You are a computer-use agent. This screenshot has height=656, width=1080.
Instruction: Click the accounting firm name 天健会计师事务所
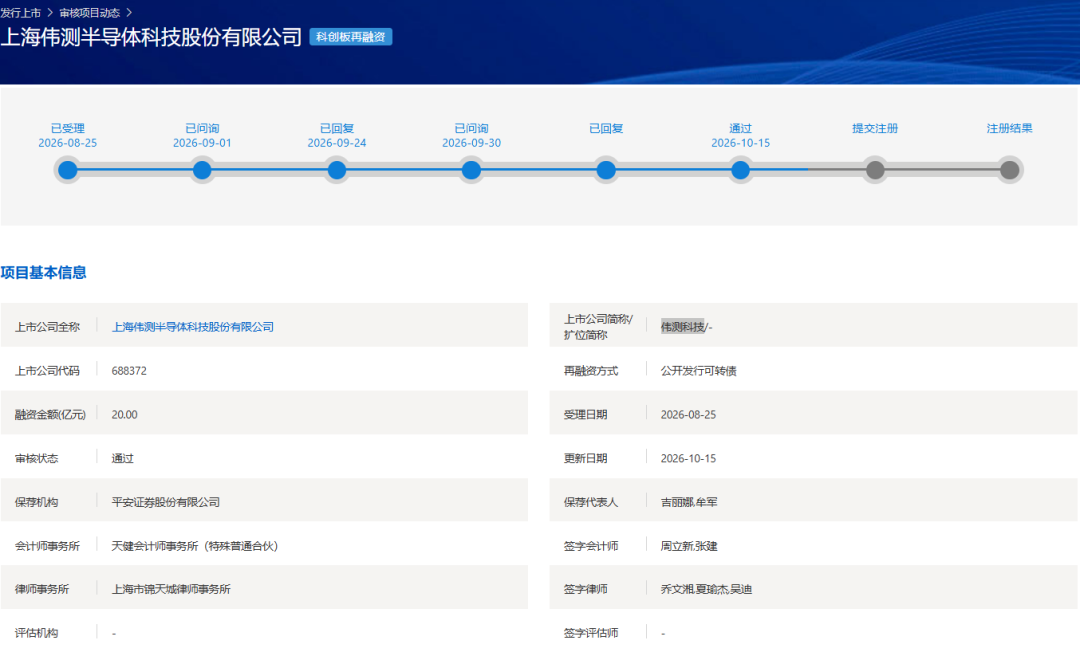[x=195, y=546]
